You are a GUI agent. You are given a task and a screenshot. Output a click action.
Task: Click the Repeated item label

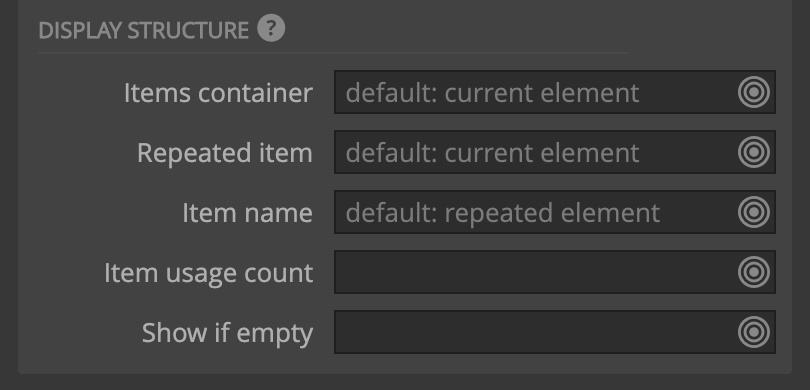tap(225, 153)
